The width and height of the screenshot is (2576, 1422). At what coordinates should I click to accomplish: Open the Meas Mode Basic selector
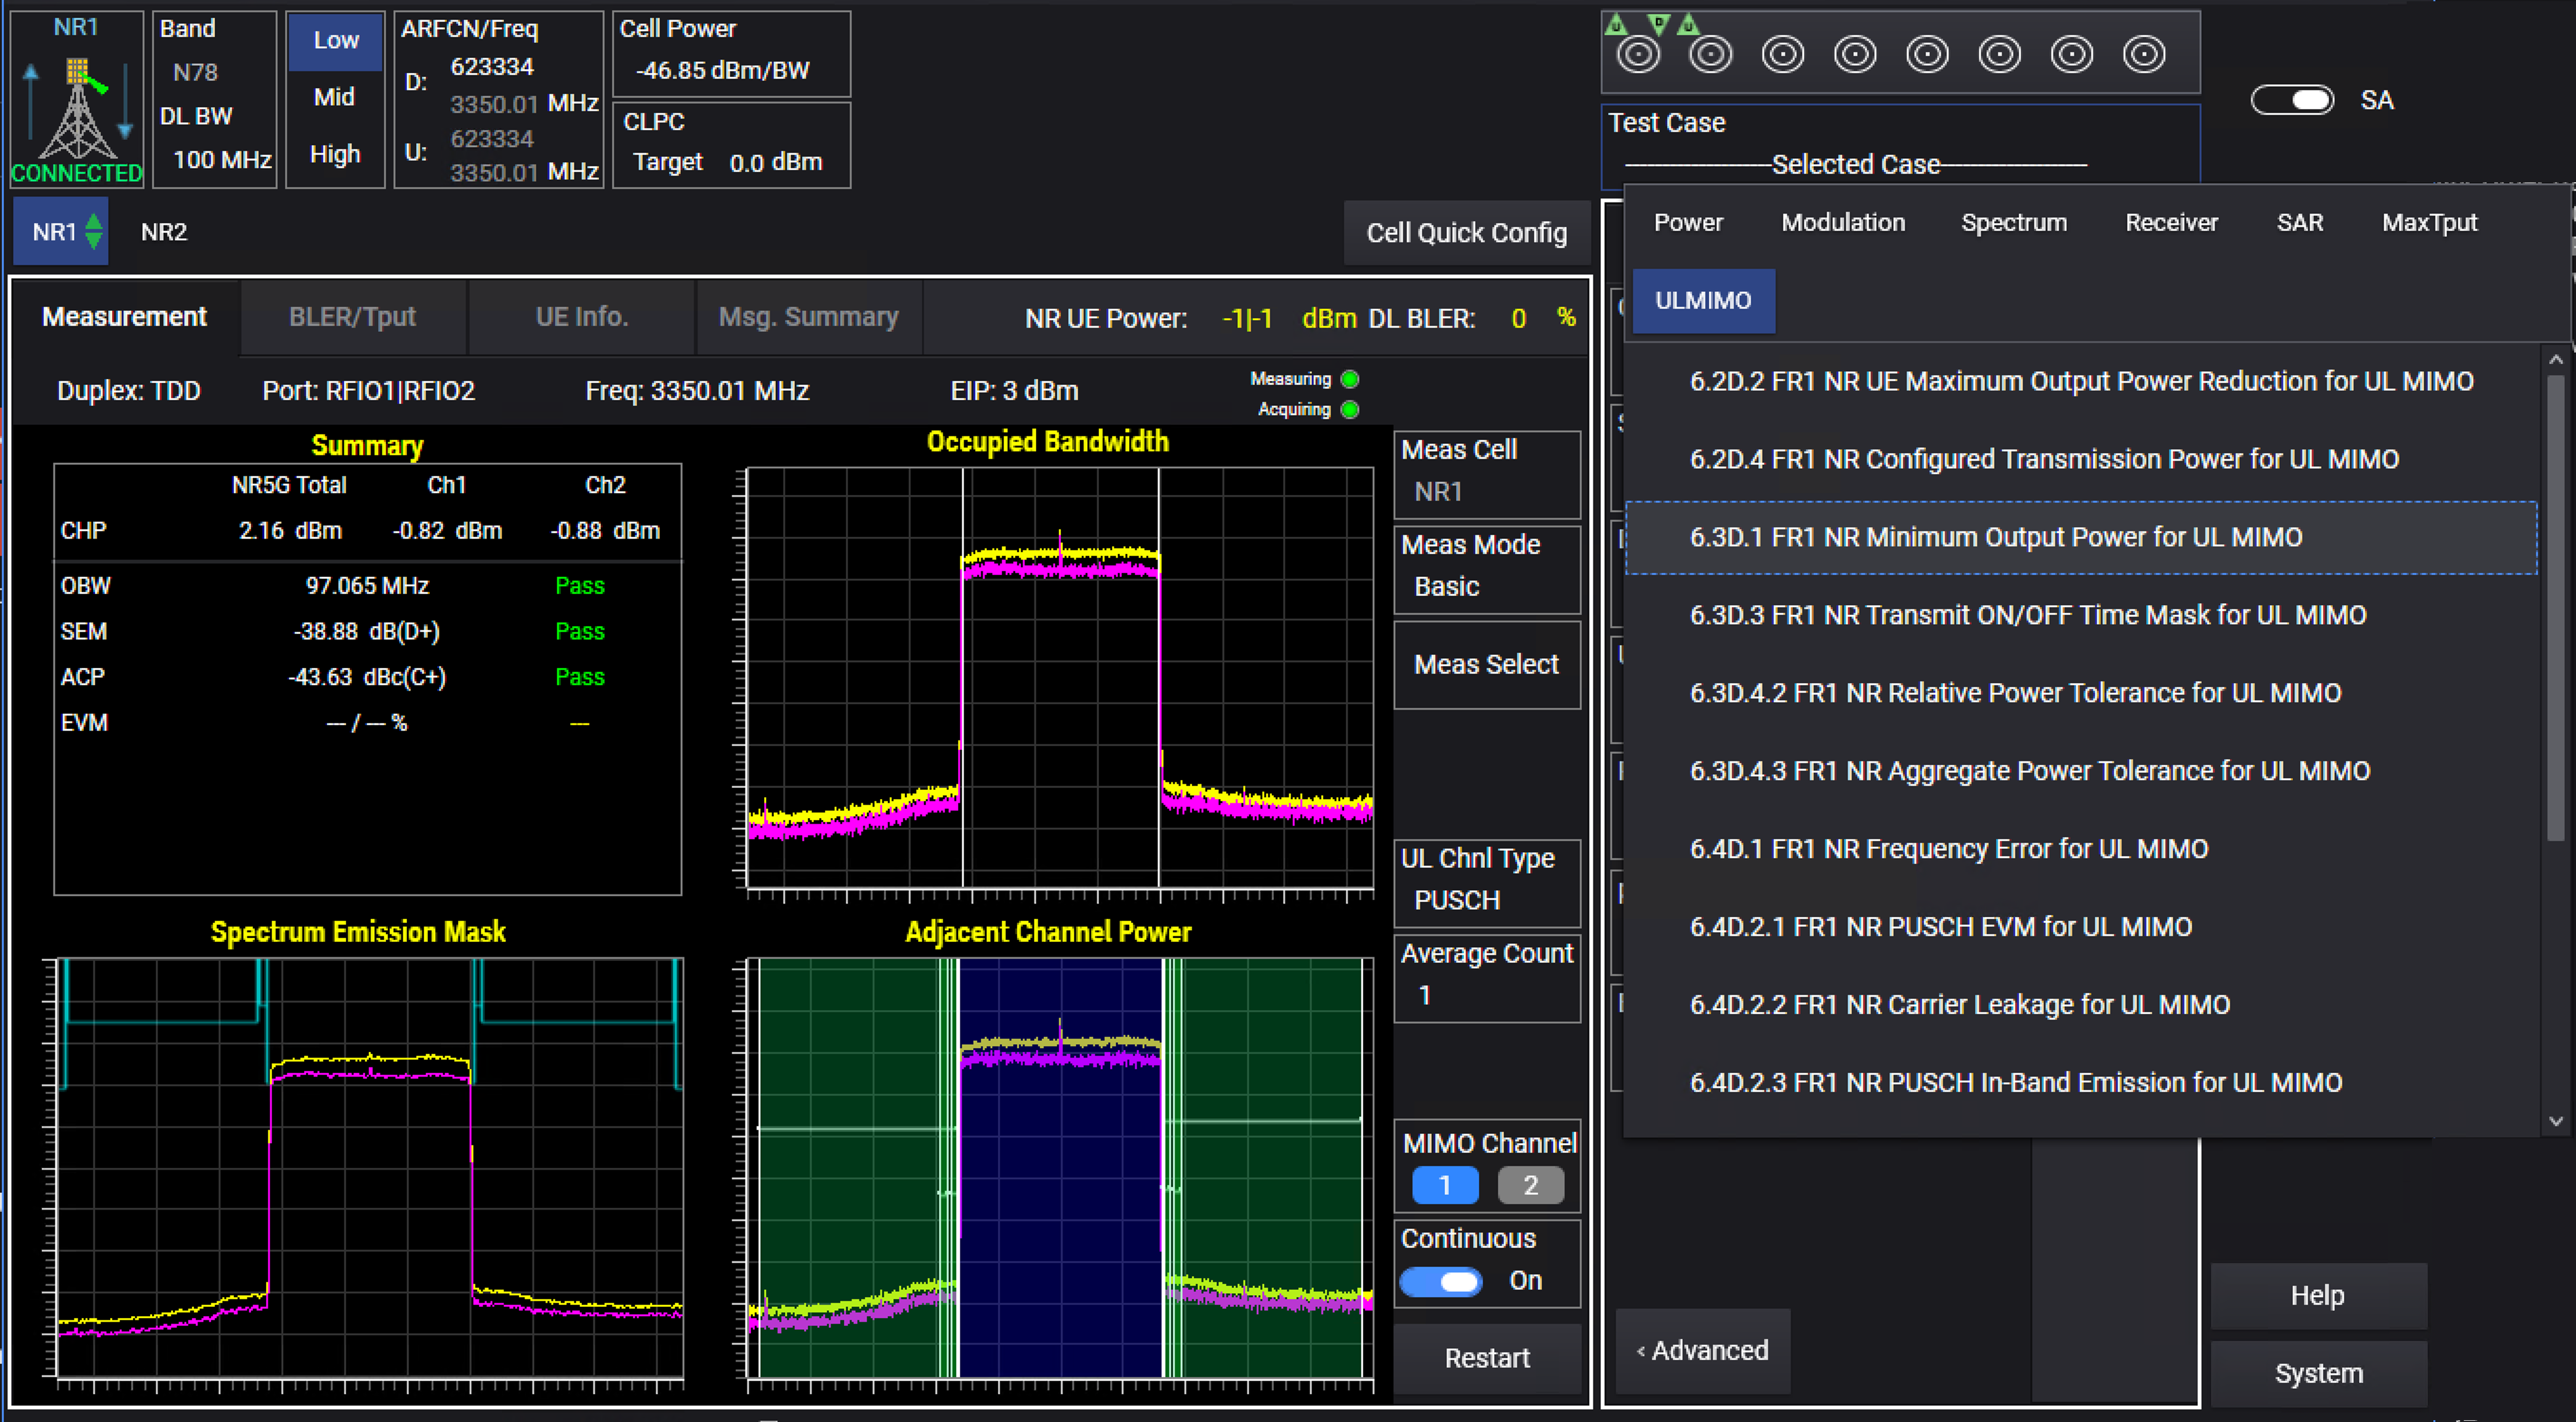click(x=1487, y=566)
